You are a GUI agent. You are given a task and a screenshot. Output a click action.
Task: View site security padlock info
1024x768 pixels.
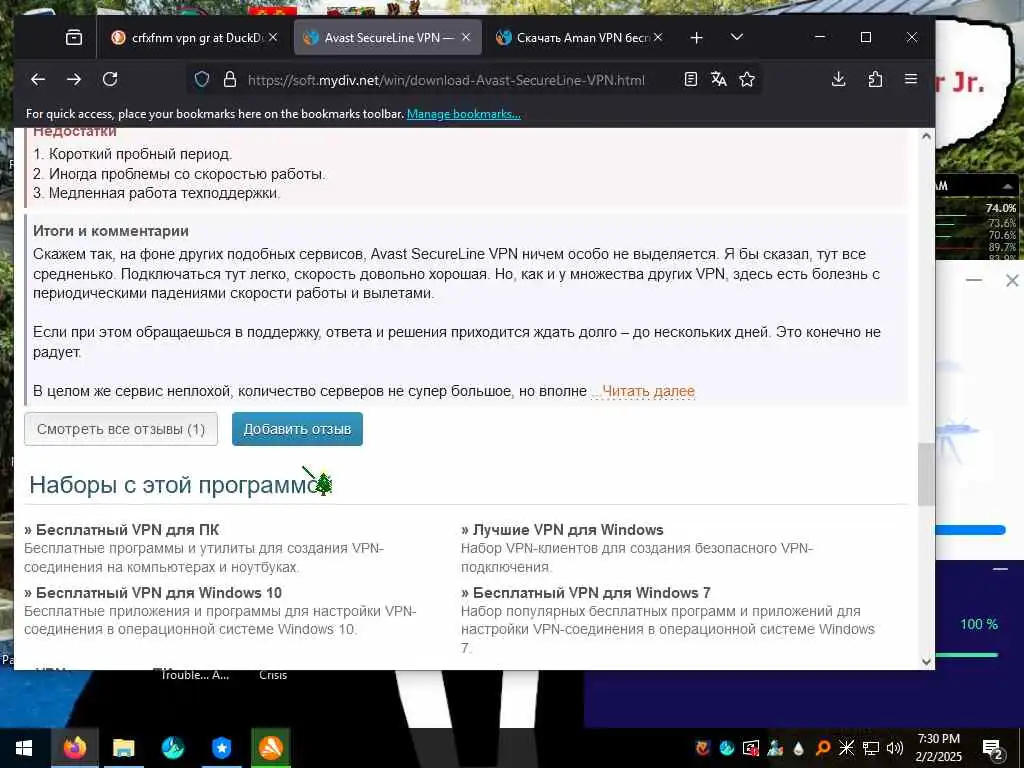229,80
